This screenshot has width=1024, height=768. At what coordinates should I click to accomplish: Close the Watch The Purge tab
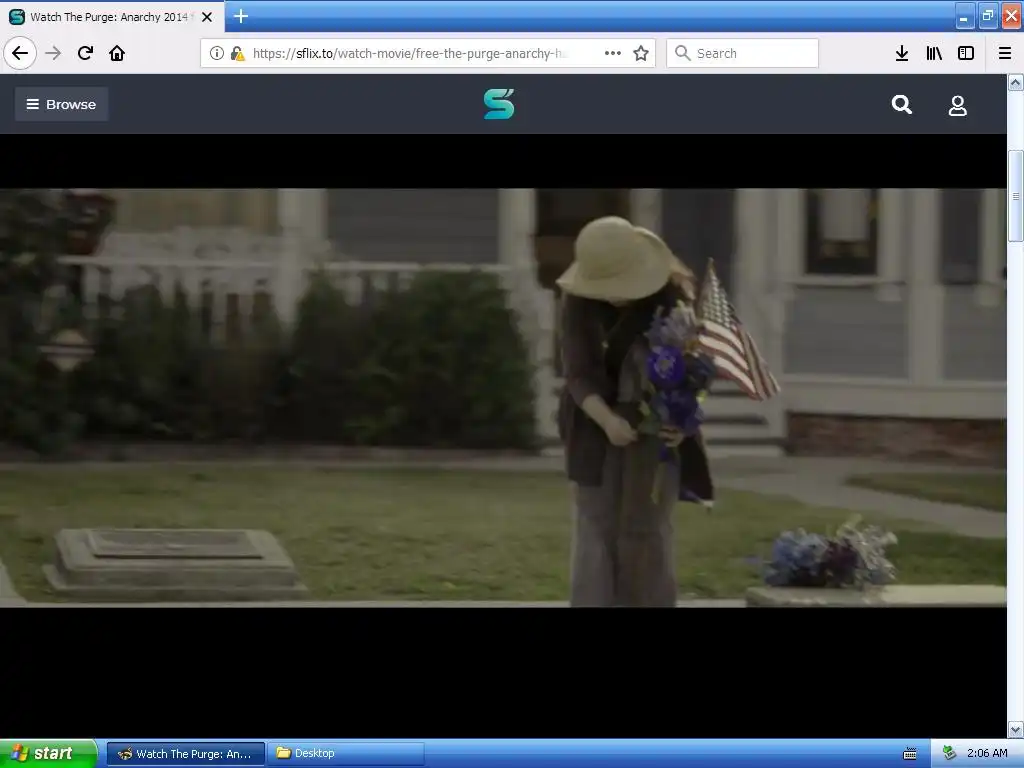[207, 17]
